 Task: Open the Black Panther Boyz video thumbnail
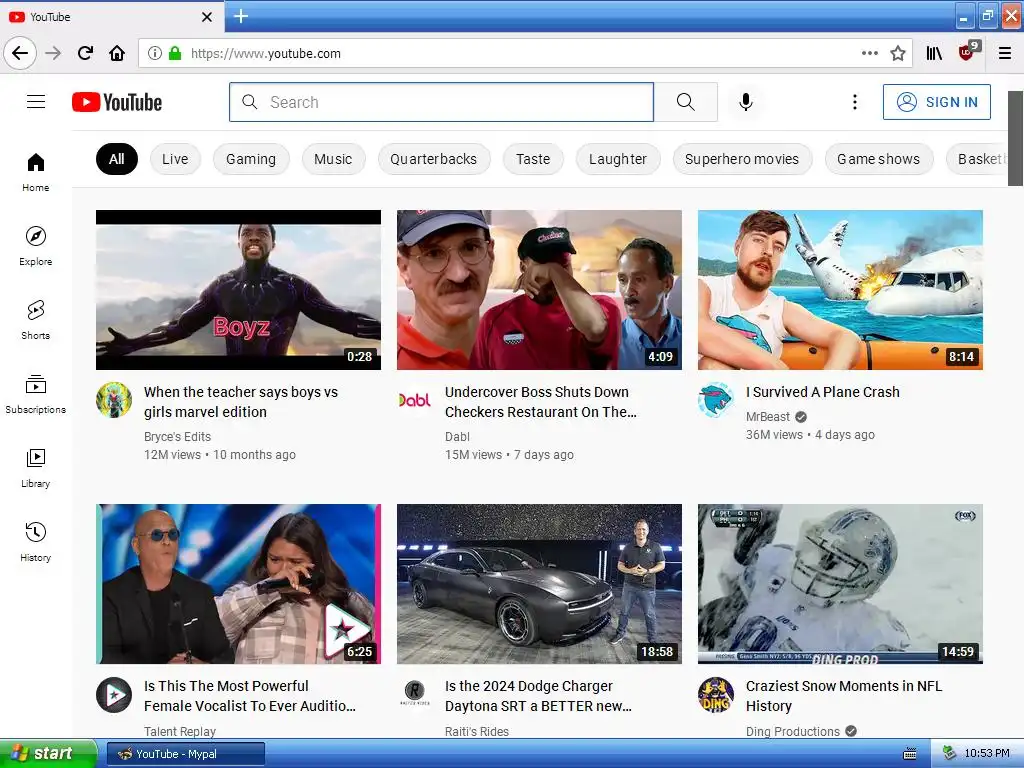[238, 290]
